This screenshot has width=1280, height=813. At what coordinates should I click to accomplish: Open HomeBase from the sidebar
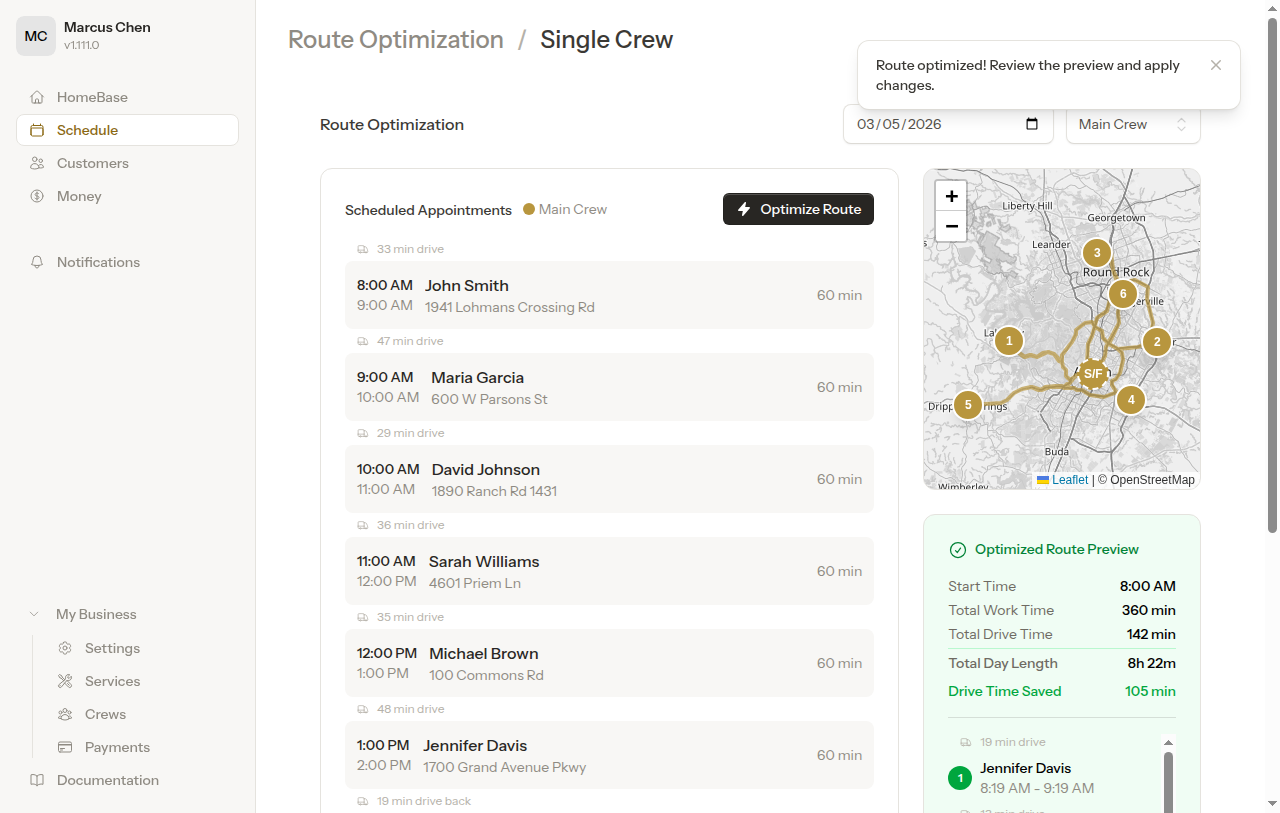point(127,97)
